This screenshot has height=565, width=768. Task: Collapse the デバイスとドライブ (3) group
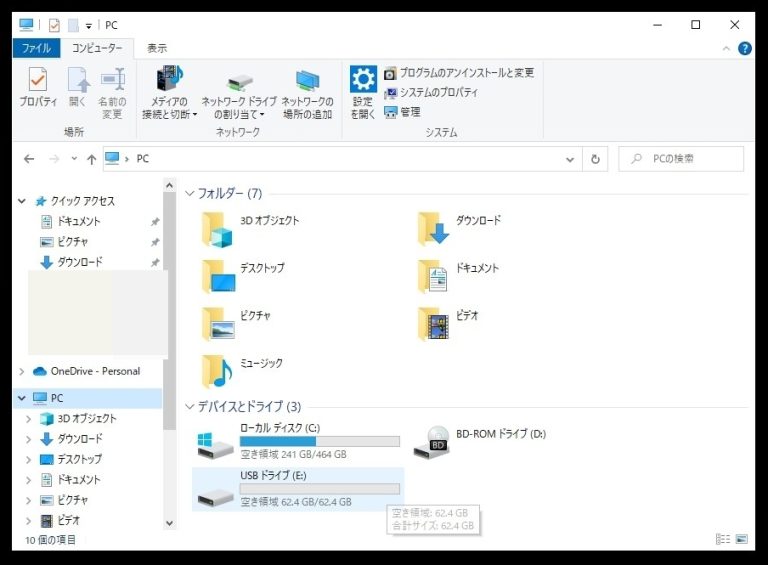(x=190, y=406)
